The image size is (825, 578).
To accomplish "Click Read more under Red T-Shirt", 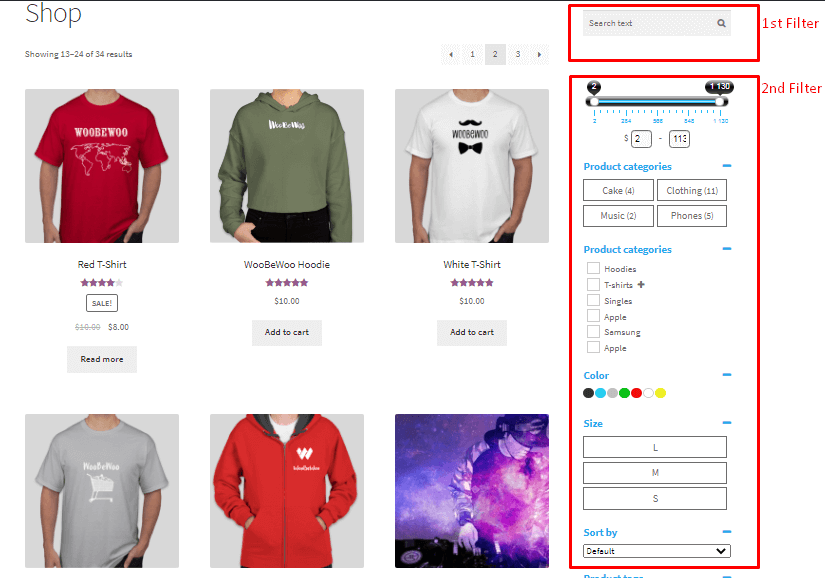I will 102,359.
